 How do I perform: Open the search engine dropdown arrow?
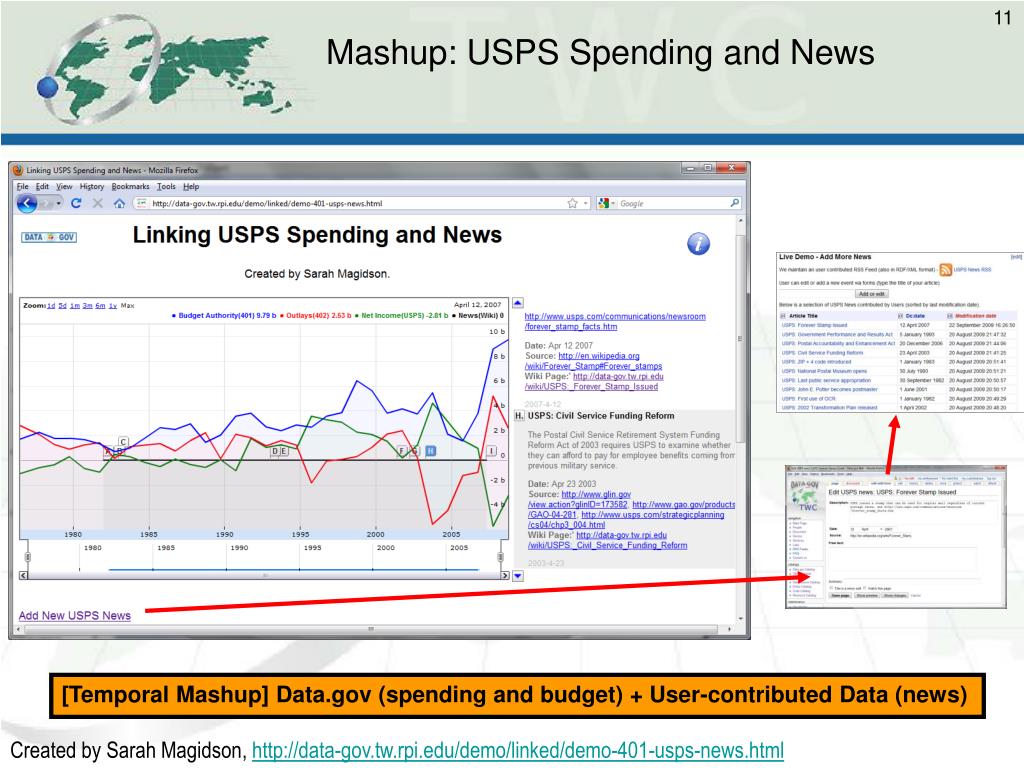pyautogui.click(x=614, y=204)
